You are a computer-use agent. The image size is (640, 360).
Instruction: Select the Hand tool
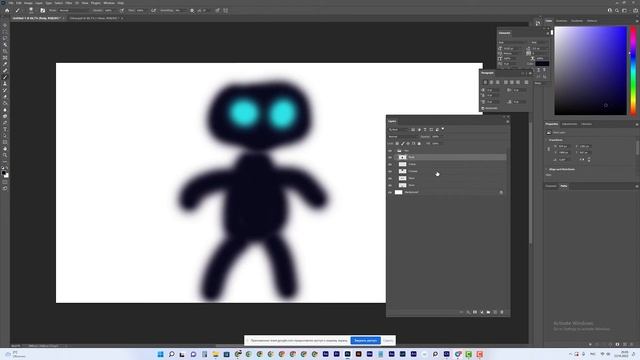tap(5, 149)
